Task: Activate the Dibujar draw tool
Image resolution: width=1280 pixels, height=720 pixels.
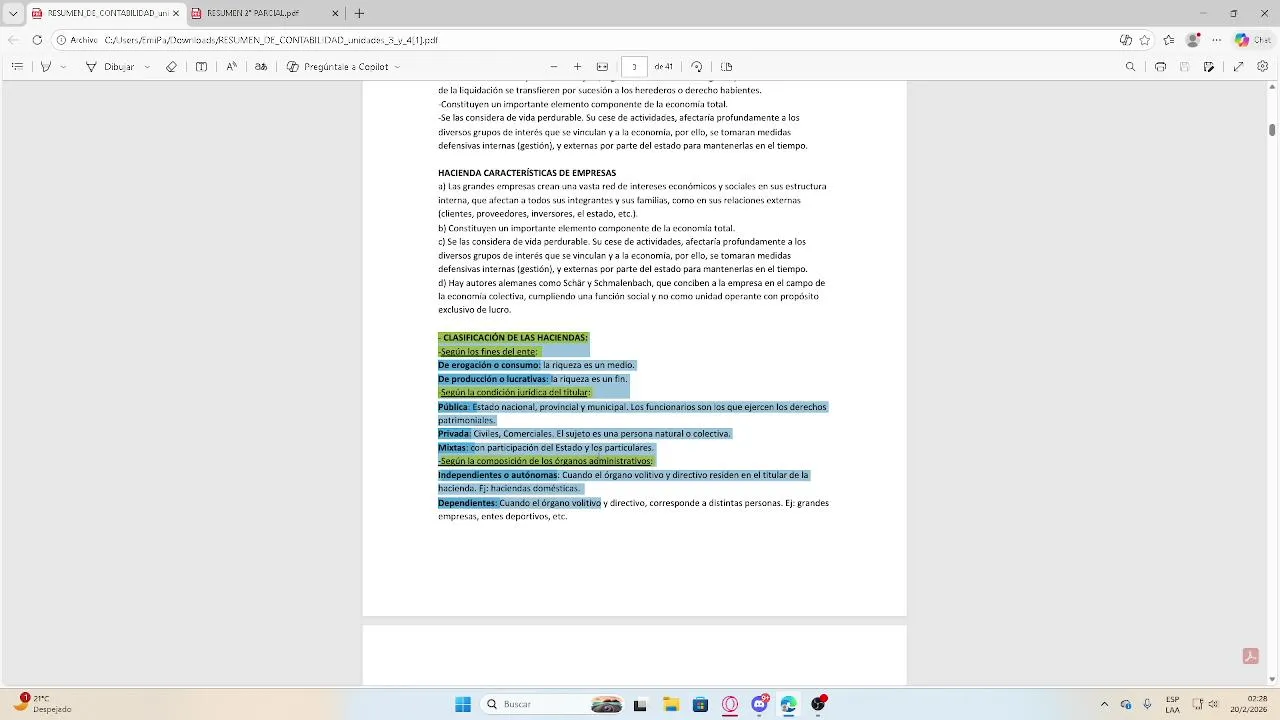Action: [111, 67]
